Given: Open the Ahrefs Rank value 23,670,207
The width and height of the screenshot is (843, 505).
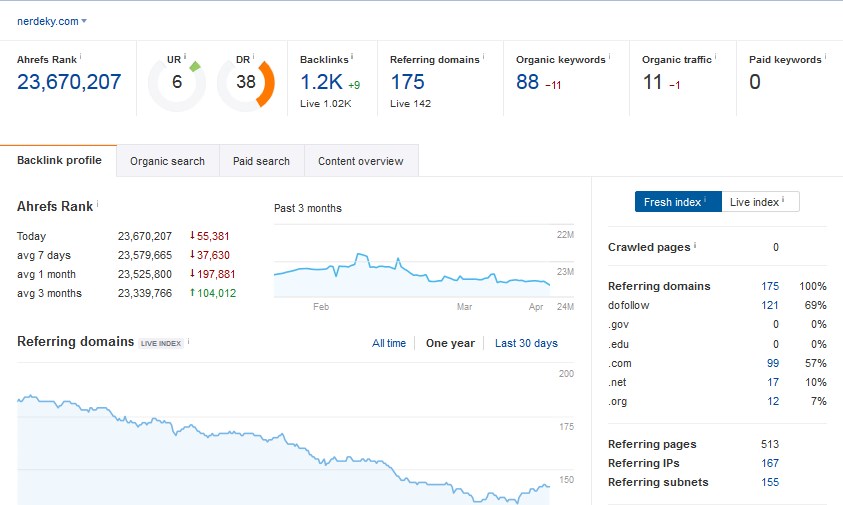Looking at the screenshot, I should [69, 82].
